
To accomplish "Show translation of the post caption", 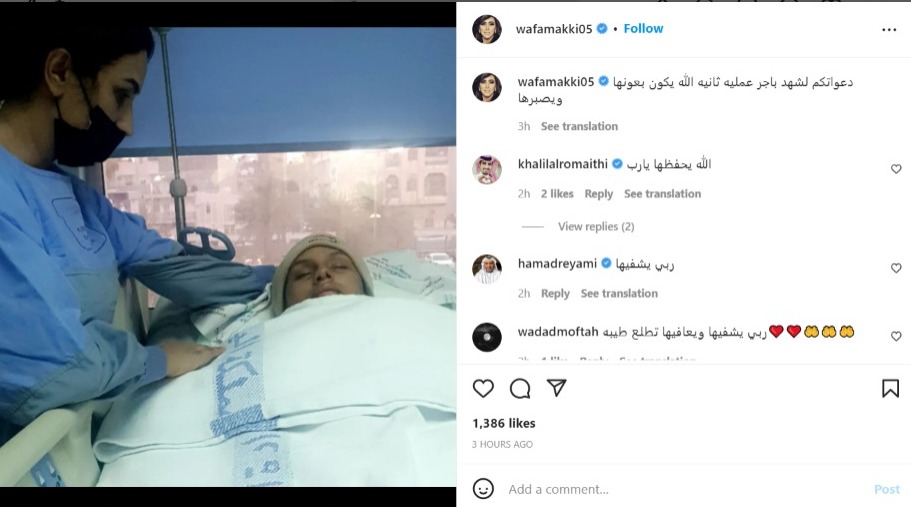I will (579, 126).
